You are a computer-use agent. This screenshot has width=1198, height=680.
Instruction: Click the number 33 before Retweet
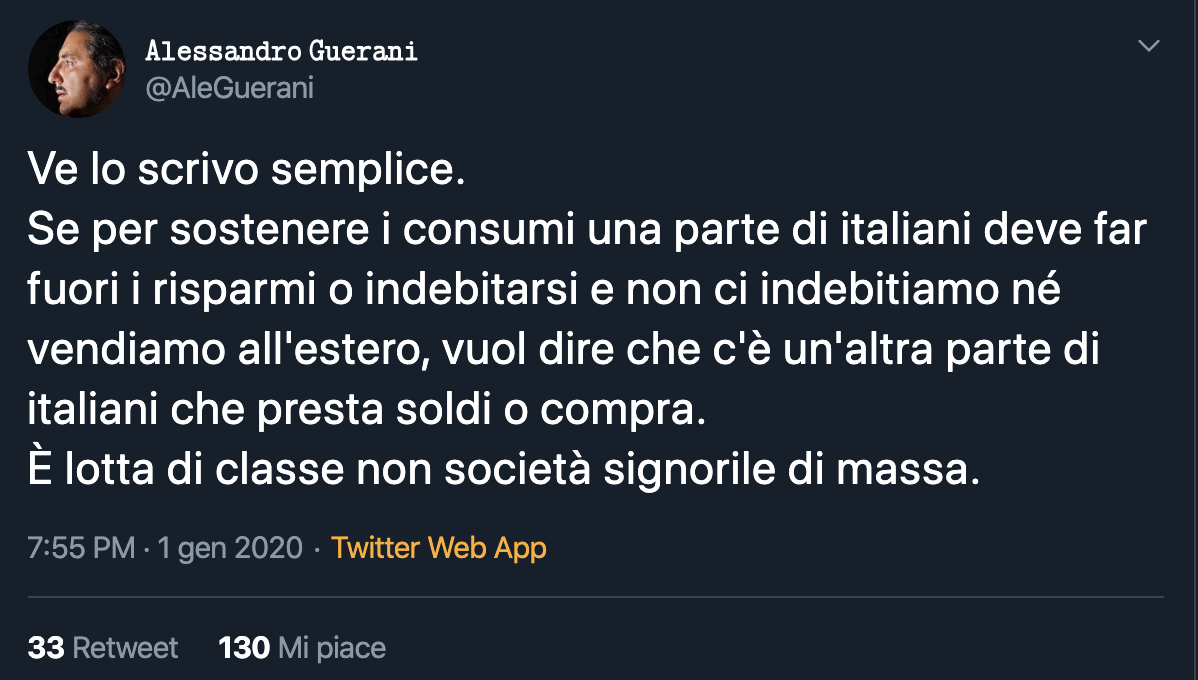click(x=46, y=647)
